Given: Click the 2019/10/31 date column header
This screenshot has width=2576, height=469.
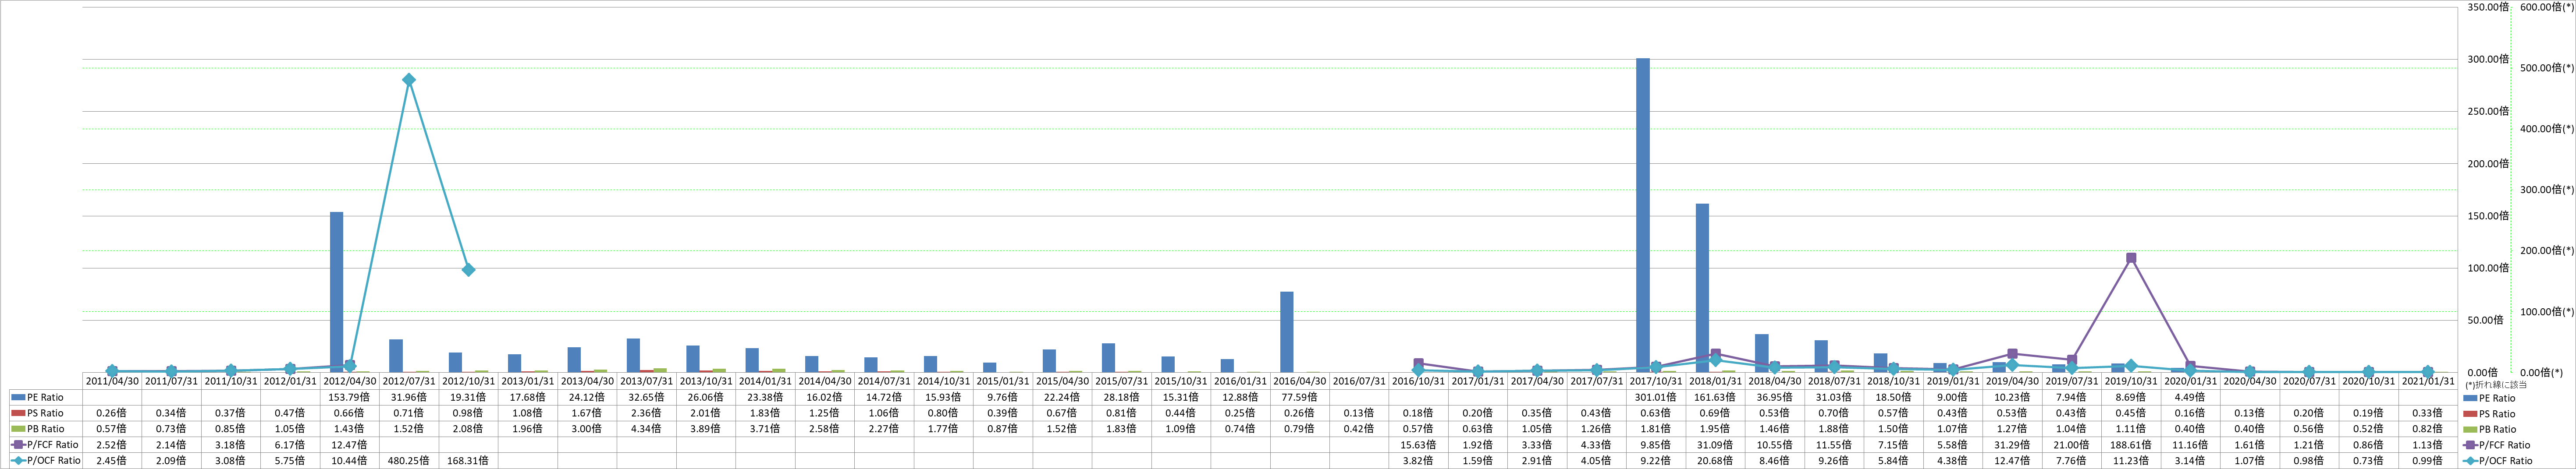Looking at the screenshot, I should pos(2131,381).
